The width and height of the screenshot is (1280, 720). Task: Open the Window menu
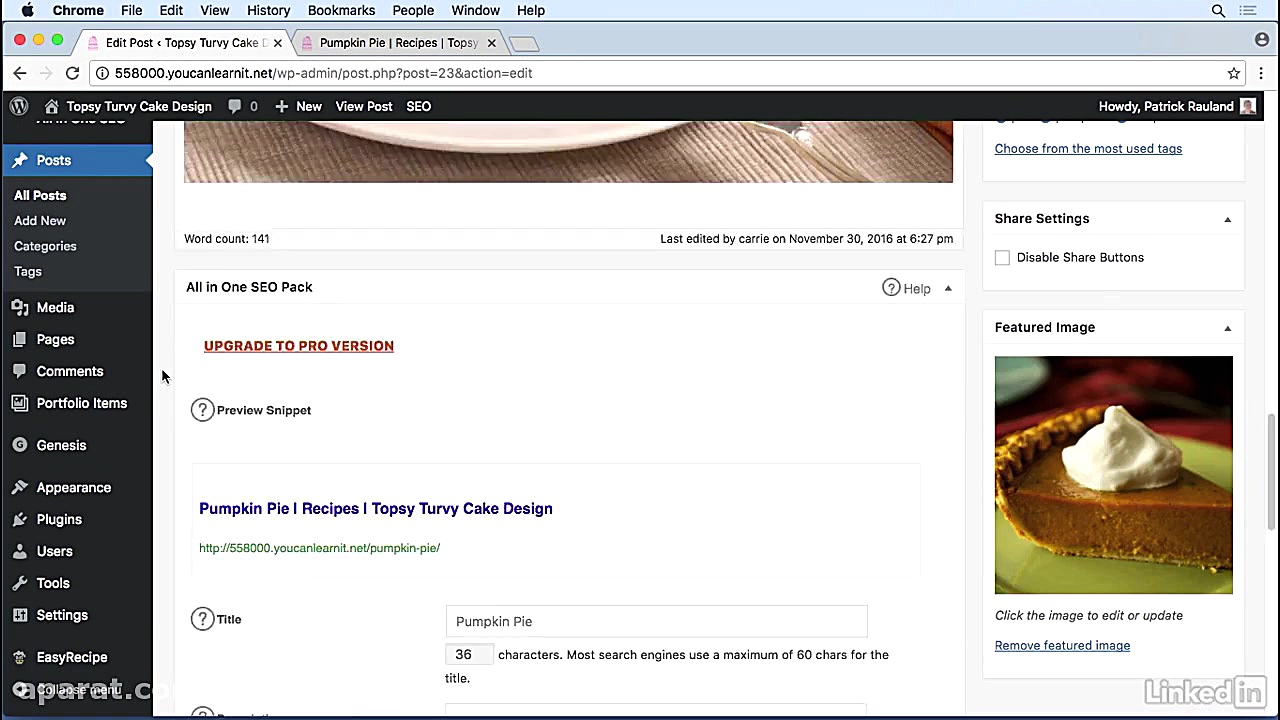(x=475, y=11)
